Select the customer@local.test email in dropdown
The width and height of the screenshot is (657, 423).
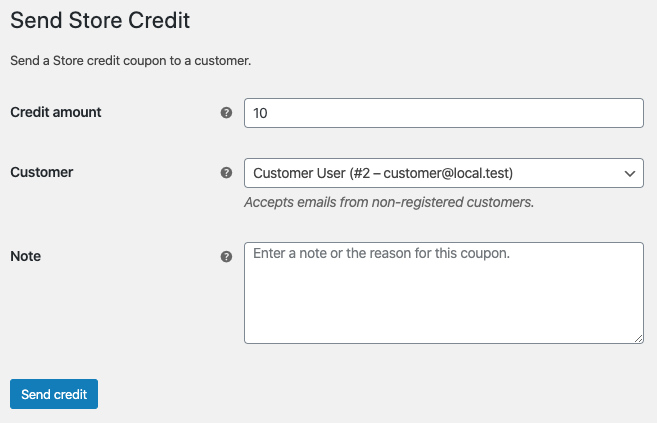pyautogui.click(x=445, y=173)
